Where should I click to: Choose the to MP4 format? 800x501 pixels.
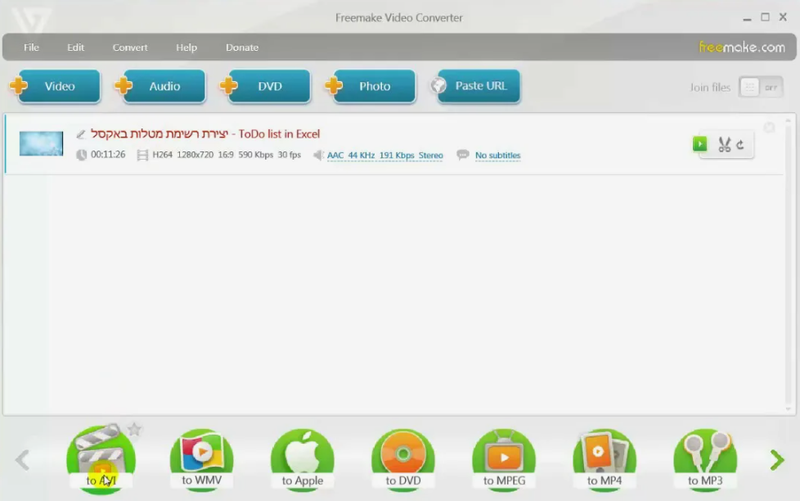(x=605, y=460)
